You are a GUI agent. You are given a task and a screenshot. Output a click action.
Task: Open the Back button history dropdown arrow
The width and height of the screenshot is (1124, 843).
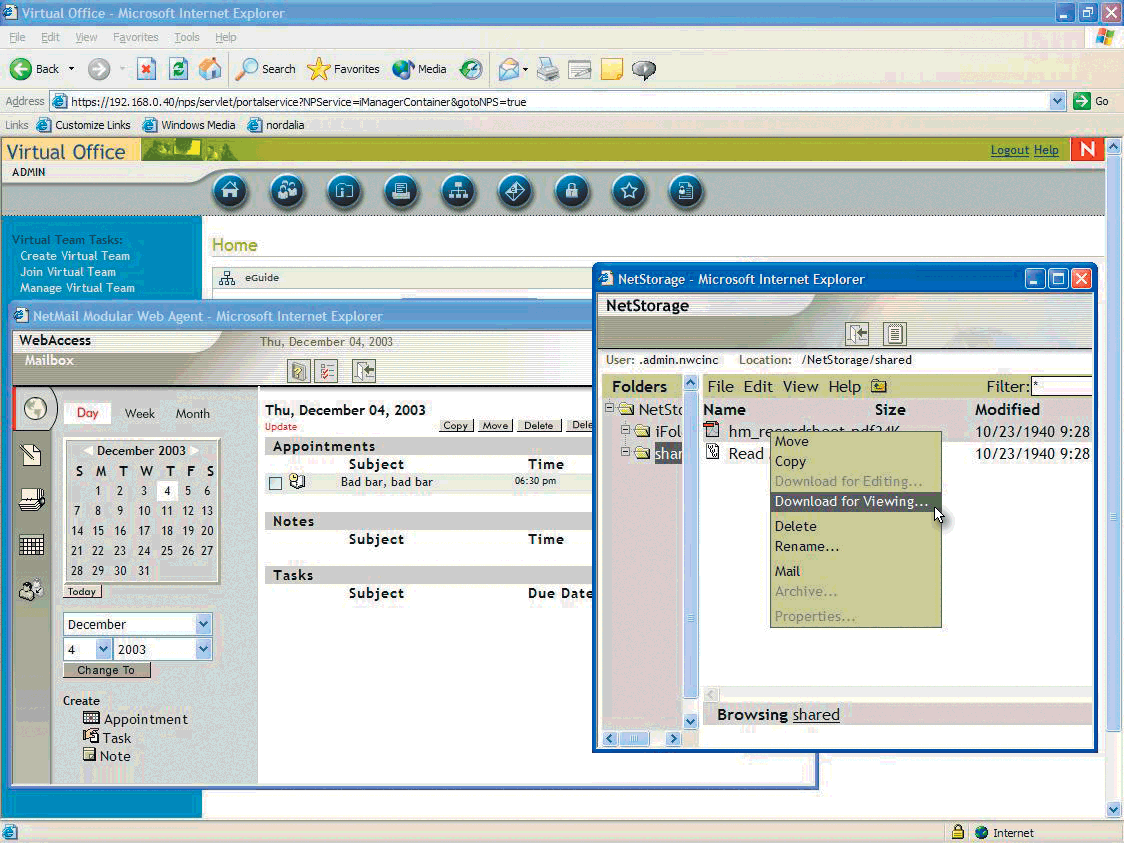[x=71, y=69]
